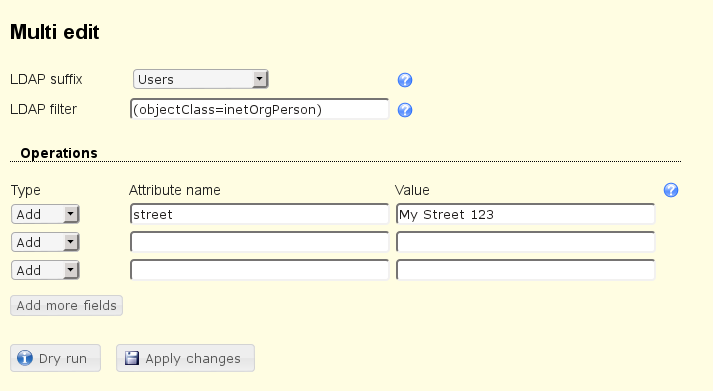Screen dimensions: 713x391
Task: Select the third empty attribute name field
Action: click(260, 271)
